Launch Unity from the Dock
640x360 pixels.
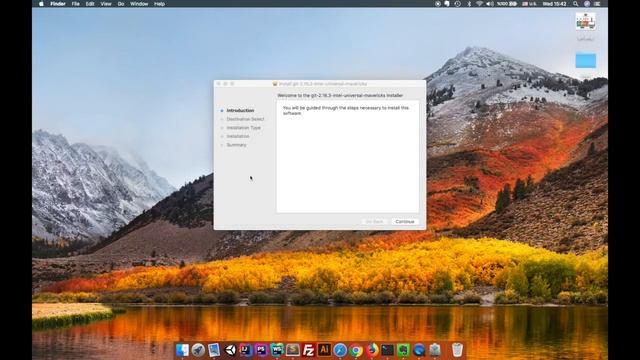pos(230,350)
